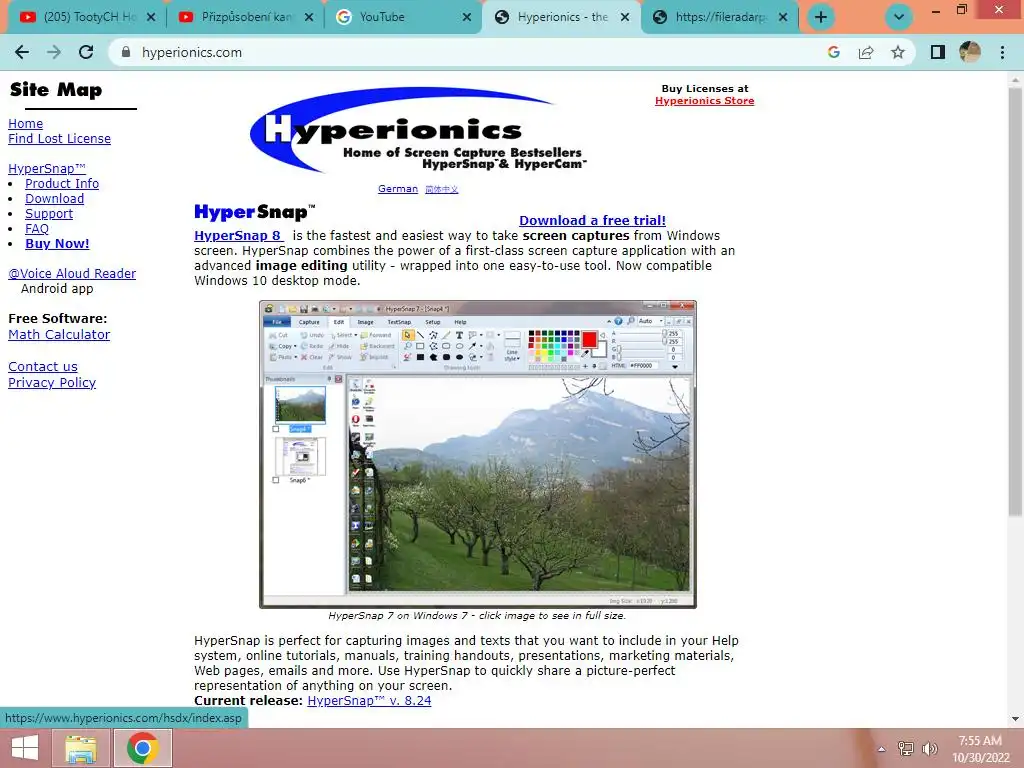
Task: Open Product Info link
Action: (x=62, y=184)
